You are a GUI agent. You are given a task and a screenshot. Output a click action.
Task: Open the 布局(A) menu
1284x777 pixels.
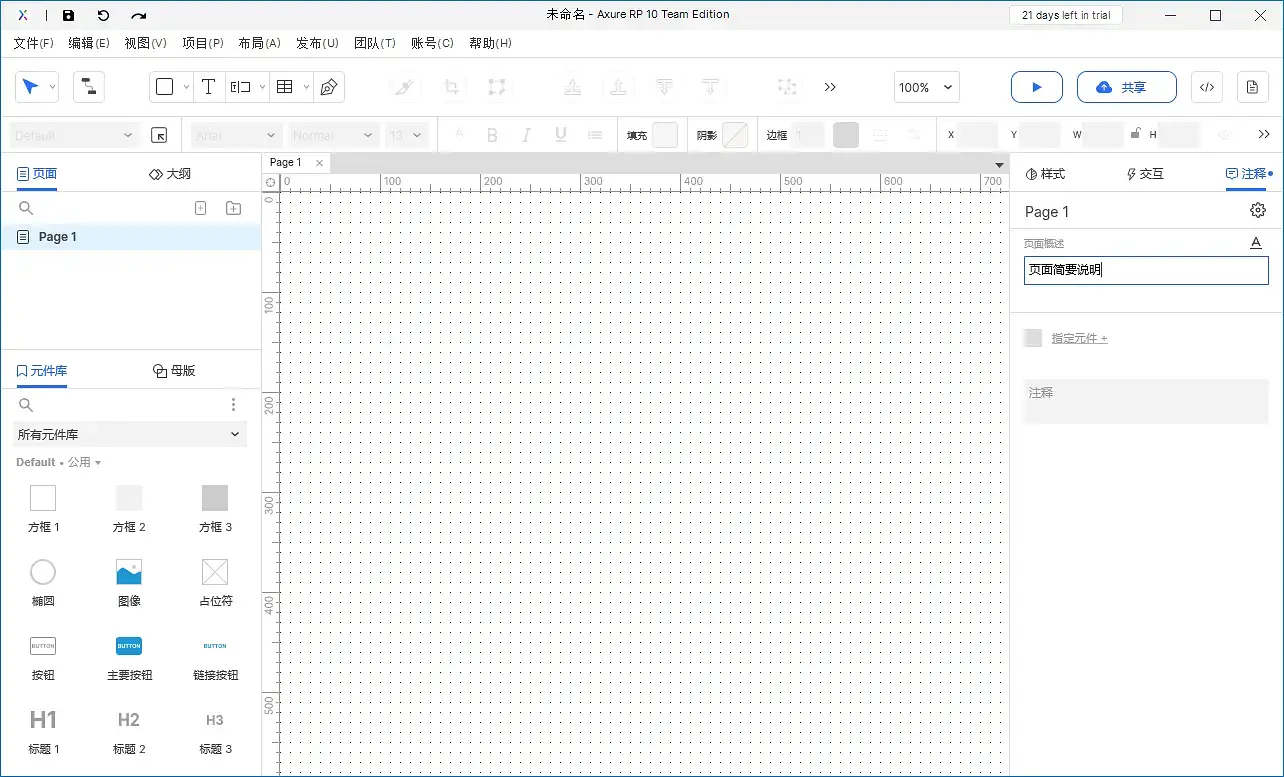coord(259,43)
